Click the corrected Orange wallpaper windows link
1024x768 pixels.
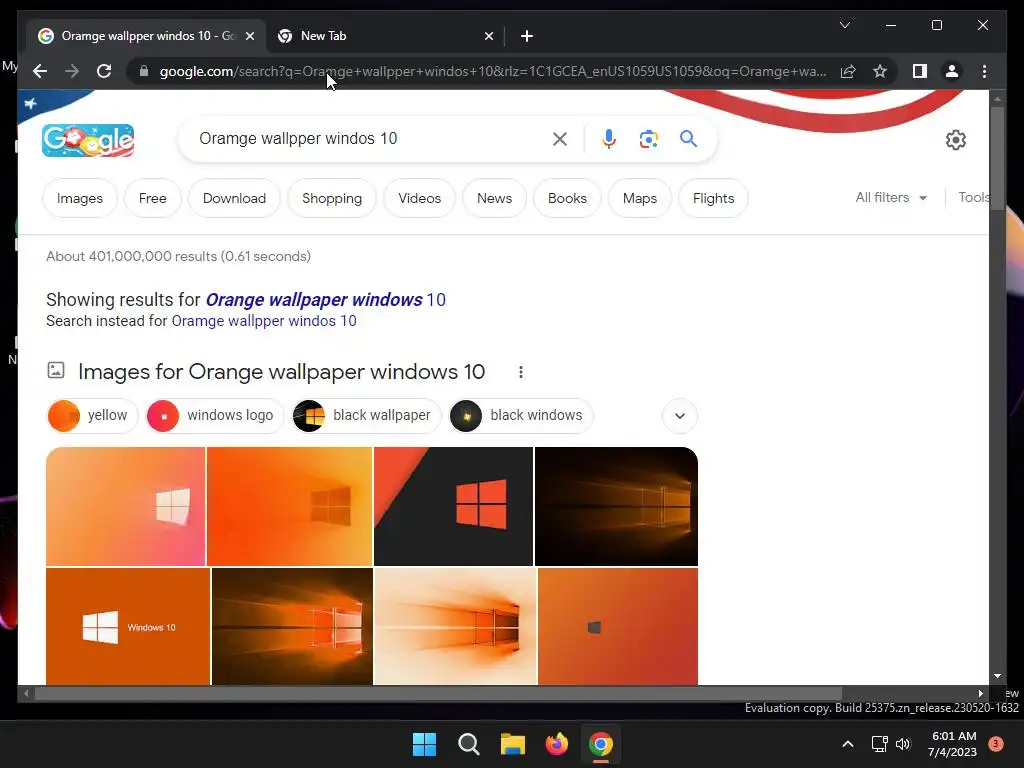click(x=326, y=300)
